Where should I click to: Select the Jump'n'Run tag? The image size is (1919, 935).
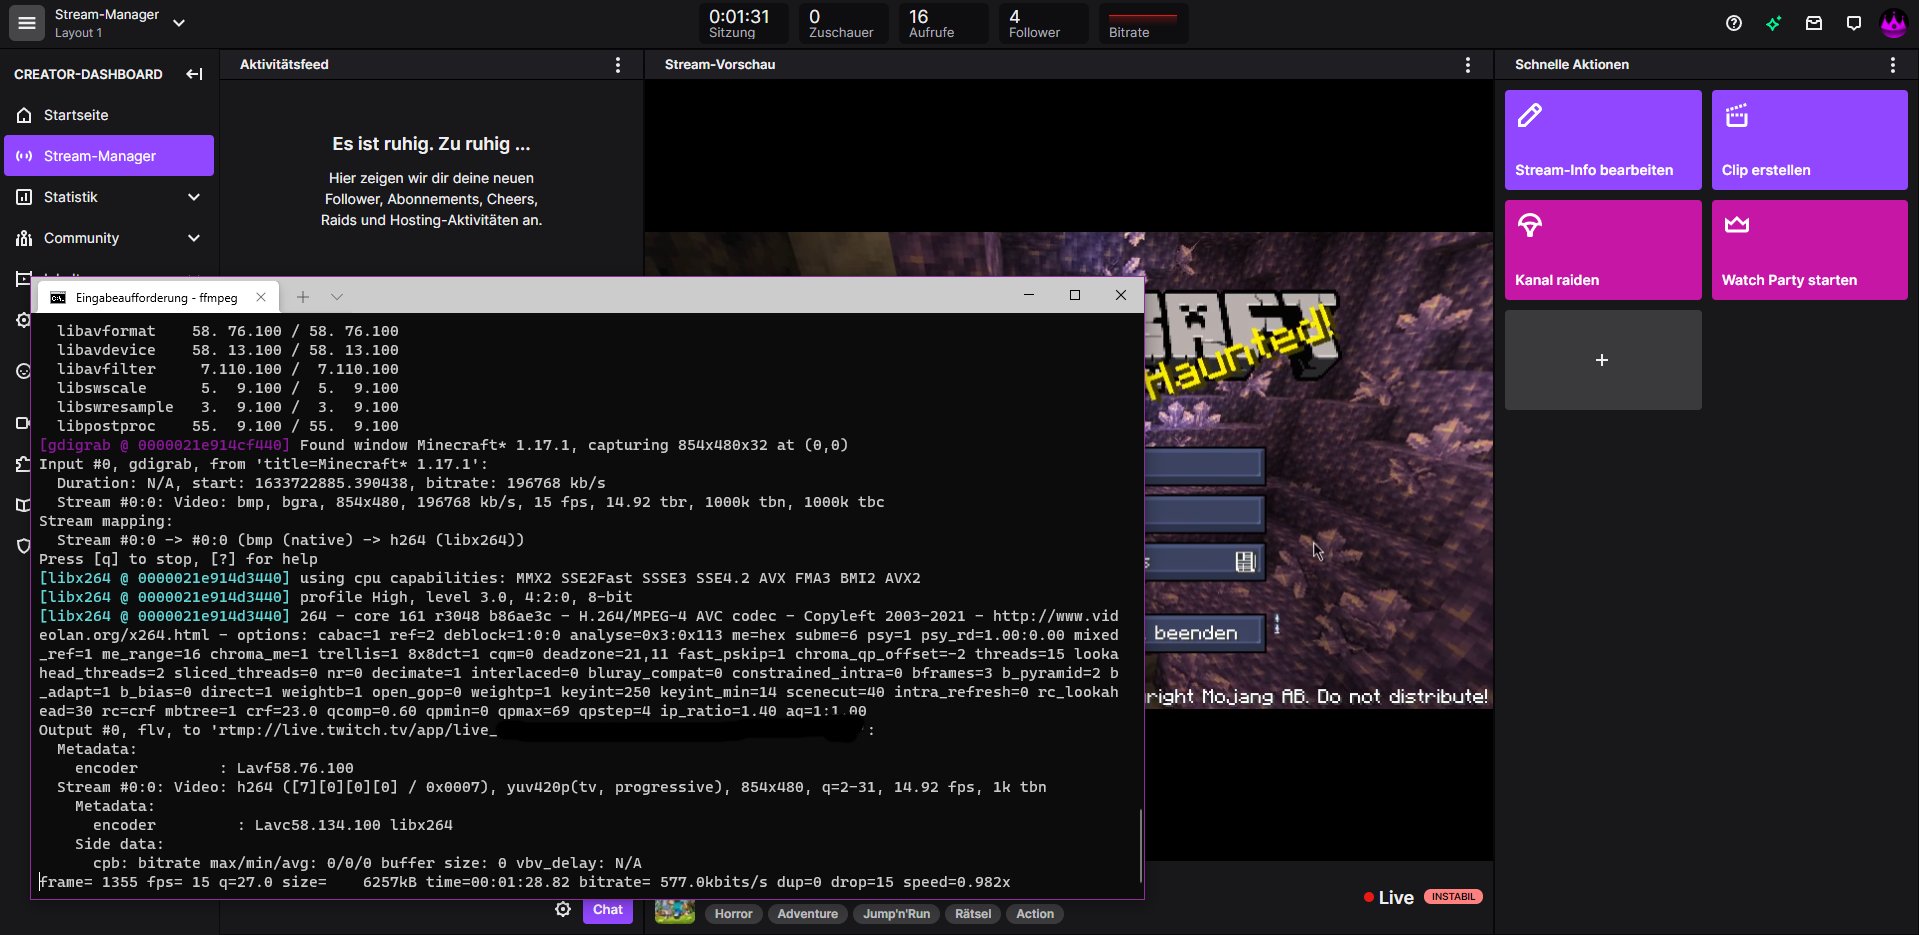click(896, 914)
